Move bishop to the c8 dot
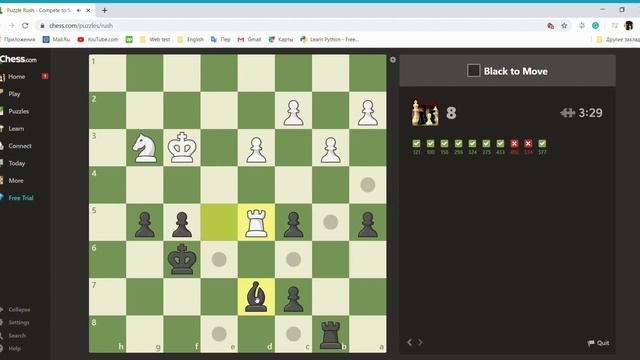The height and width of the screenshot is (360, 640). tap(293, 334)
